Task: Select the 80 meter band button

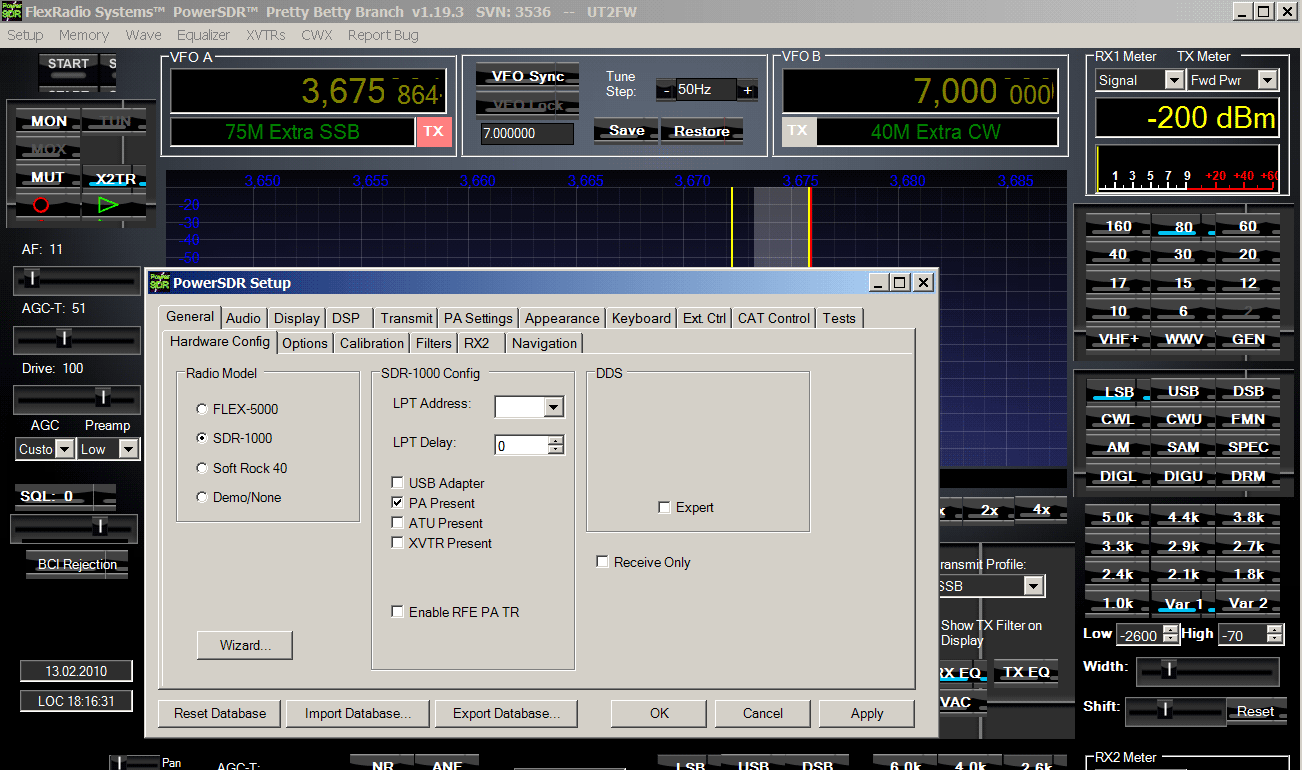Action: pyautogui.click(x=1183, y=227)
